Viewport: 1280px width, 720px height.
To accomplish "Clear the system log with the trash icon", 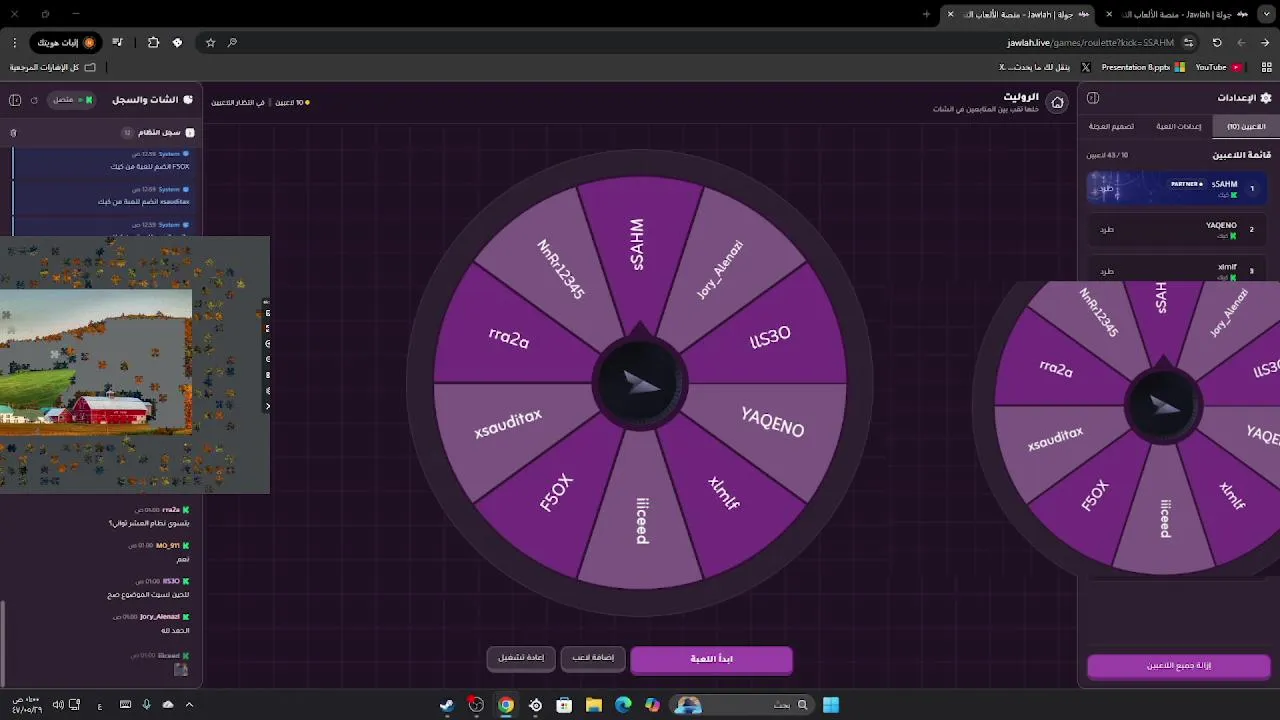I will point(13,132).
